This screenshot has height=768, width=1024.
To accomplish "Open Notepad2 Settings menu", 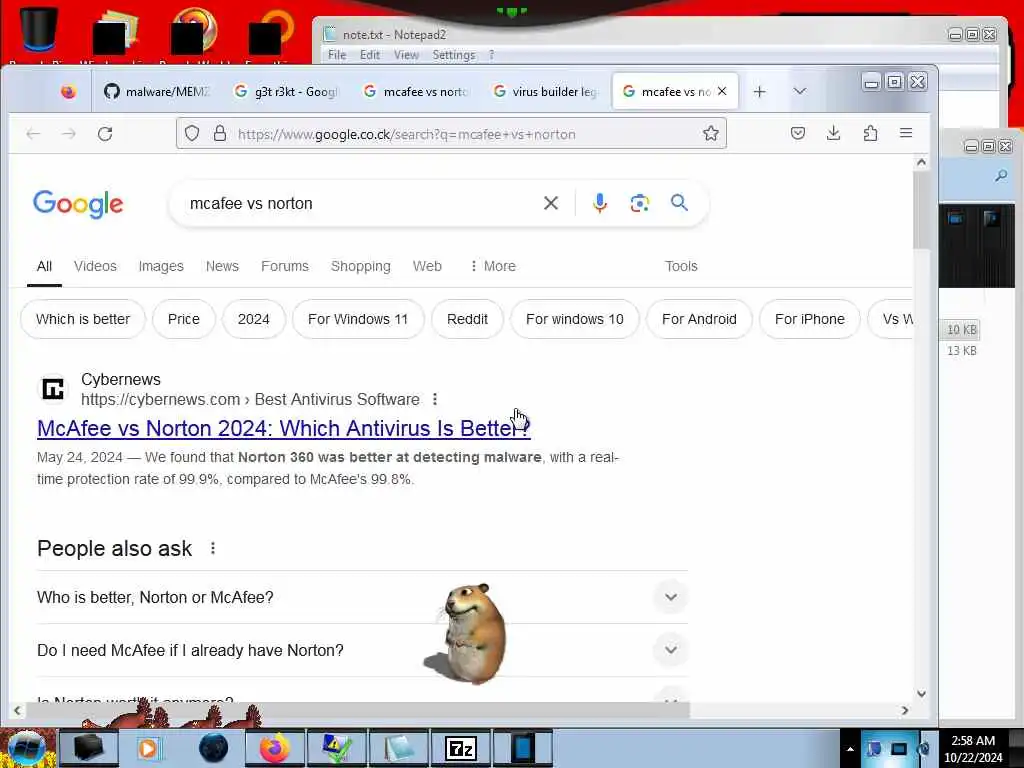I will tap(453, 55).
